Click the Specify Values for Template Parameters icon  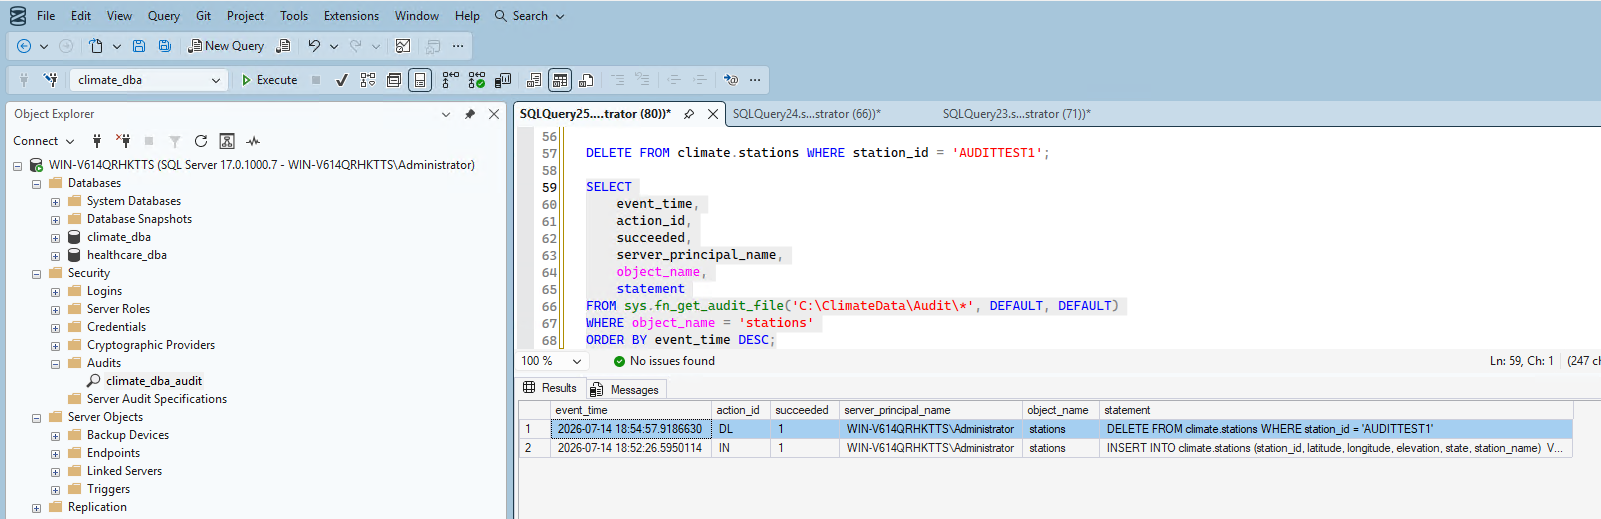[x=731, y=80]
